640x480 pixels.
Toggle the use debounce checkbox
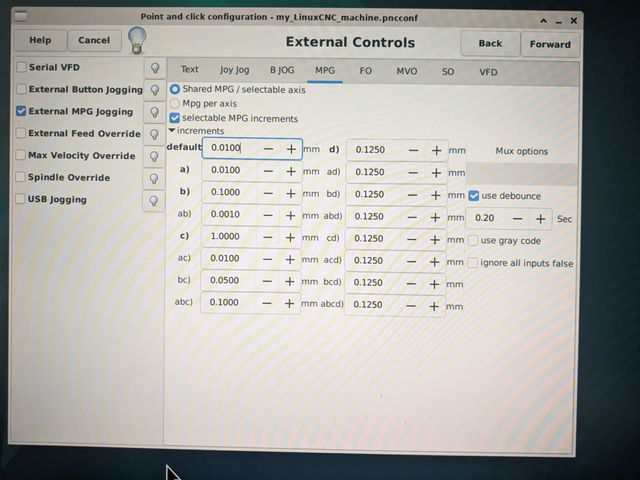(474, 196)
